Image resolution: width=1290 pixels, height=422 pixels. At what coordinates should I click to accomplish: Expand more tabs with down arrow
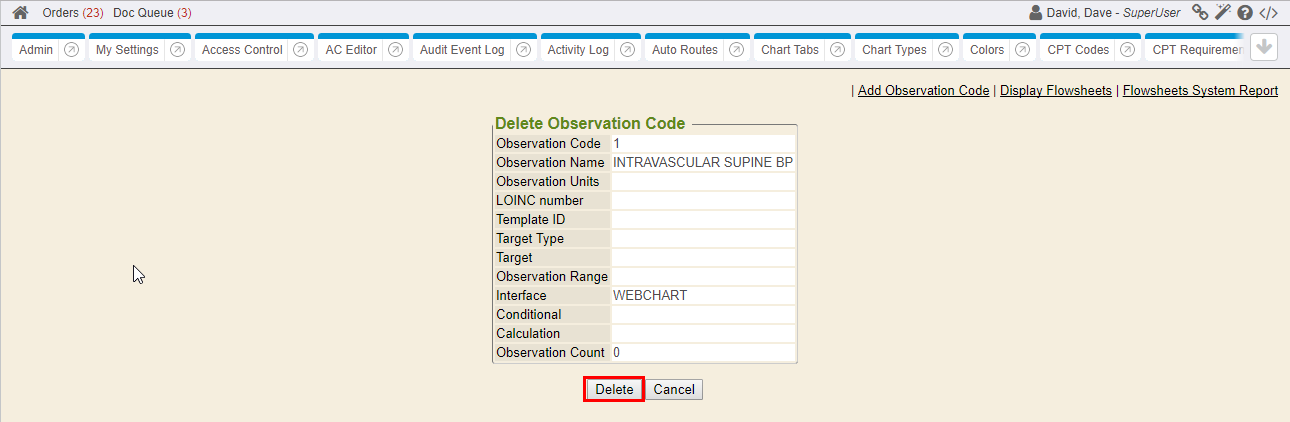click(x=1264, y=48)
